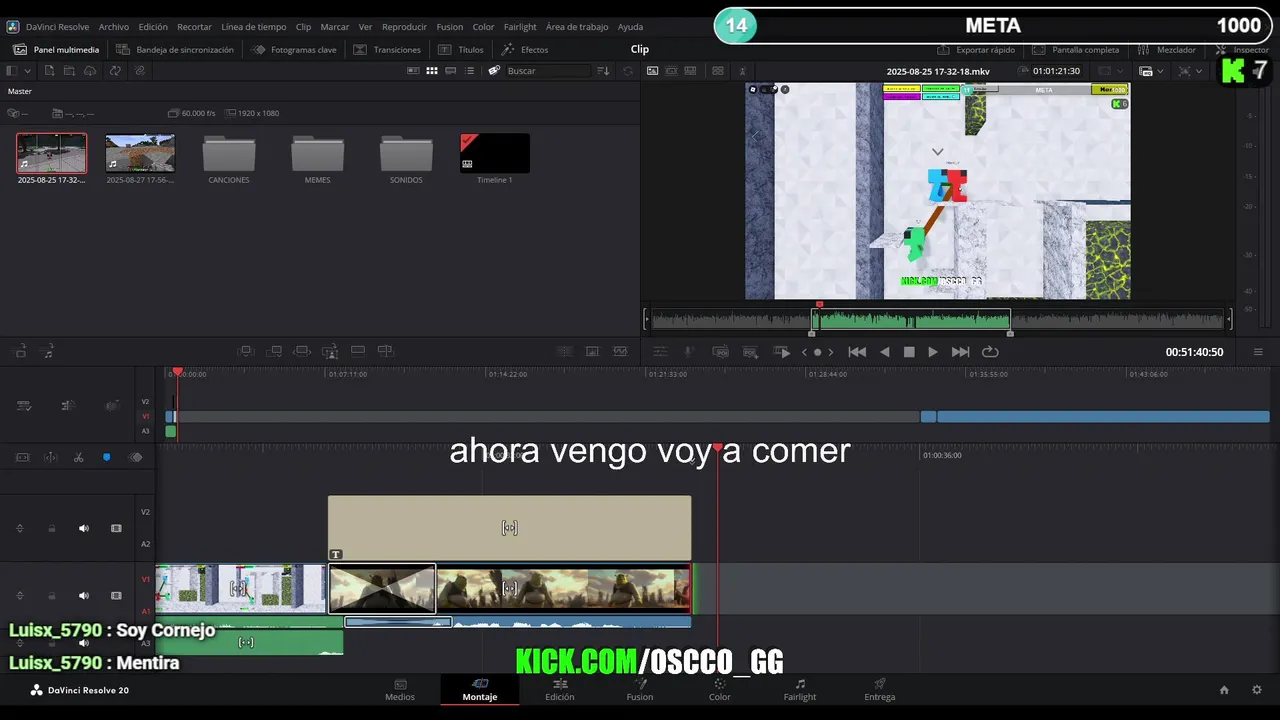Lock the V2 track

point(52,528)
